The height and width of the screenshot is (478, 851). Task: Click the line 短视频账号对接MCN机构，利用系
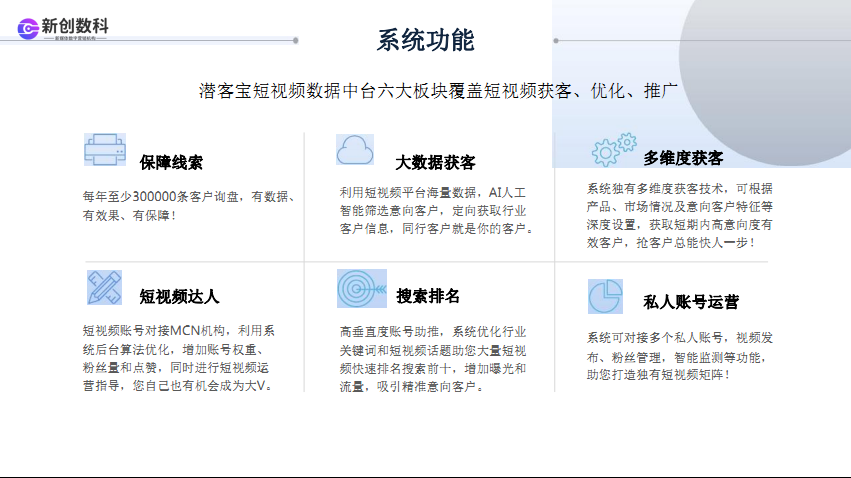click(179, 331)
